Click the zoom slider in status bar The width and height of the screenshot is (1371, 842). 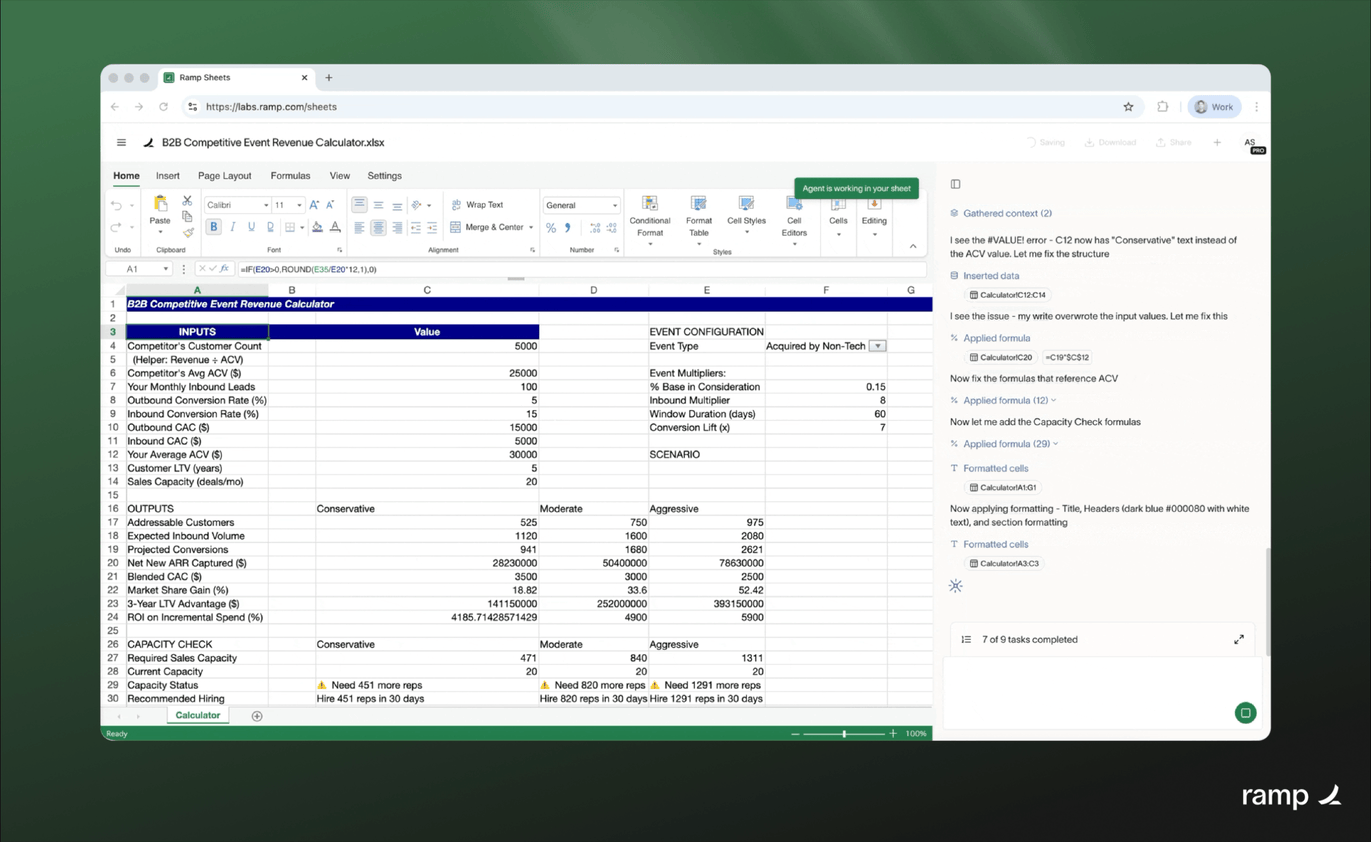tap(844, 734)
